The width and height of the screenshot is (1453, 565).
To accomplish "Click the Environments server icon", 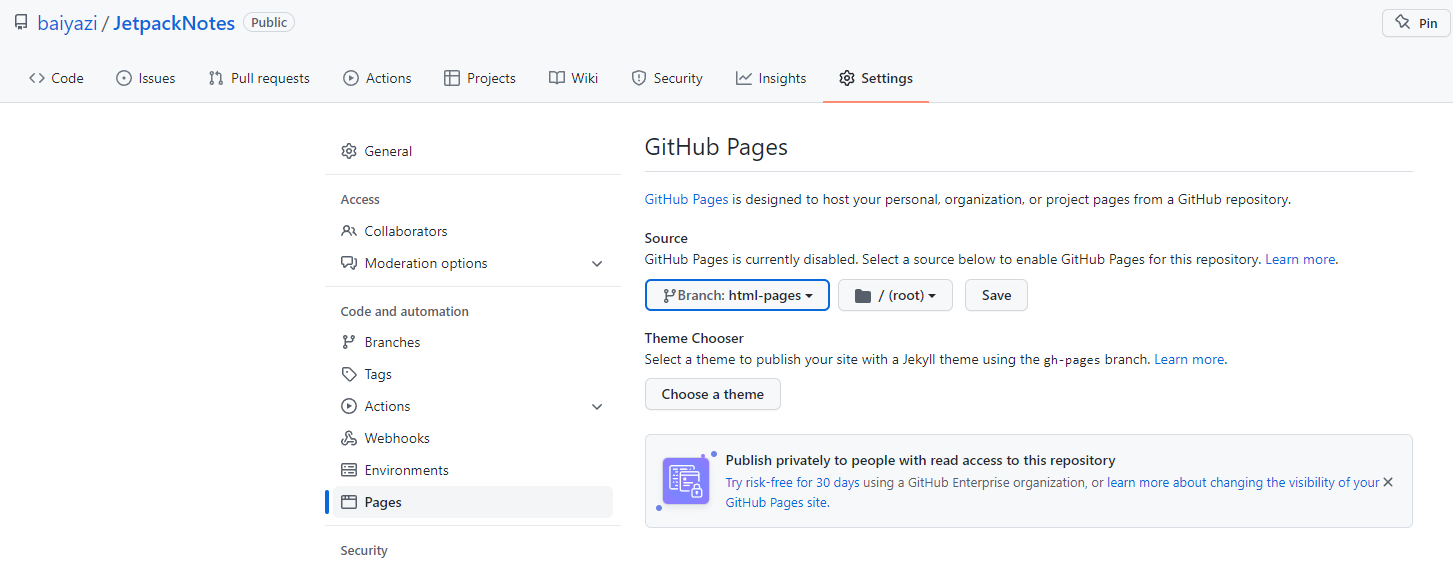I will point(349,470).
